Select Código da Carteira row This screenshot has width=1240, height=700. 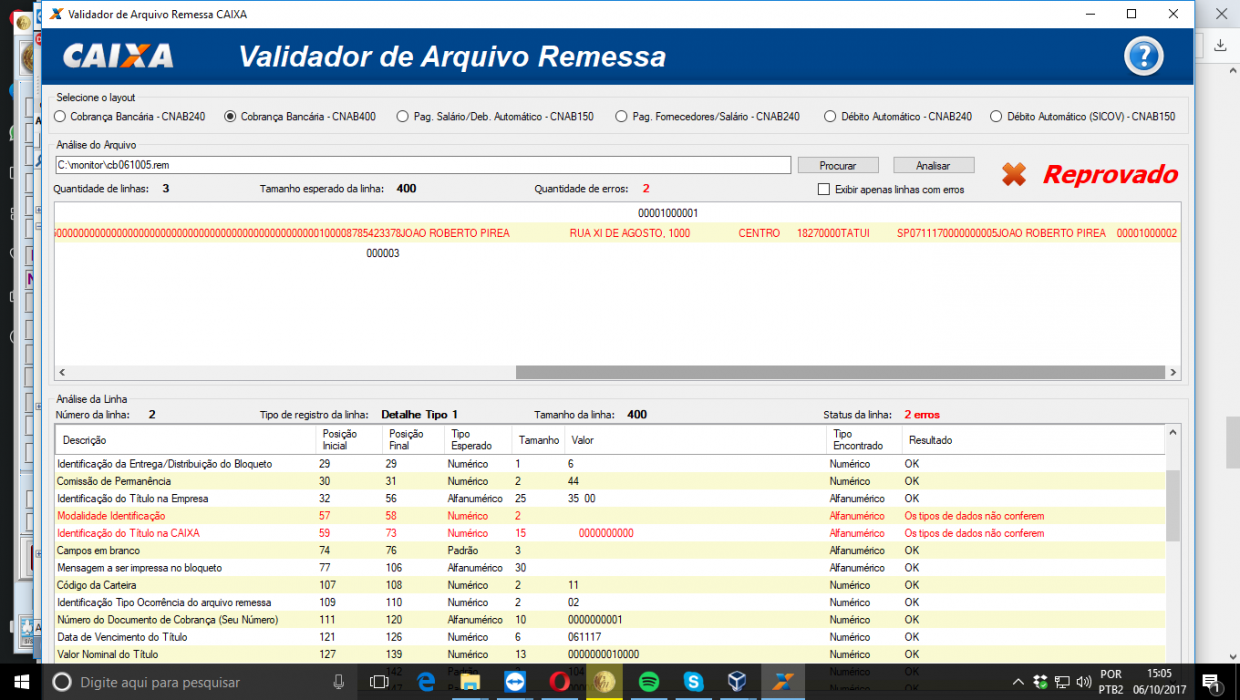coord(610,585)
